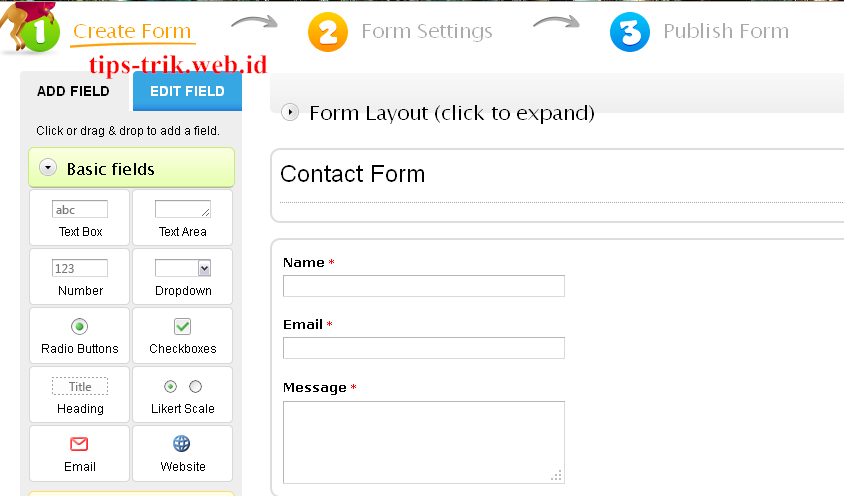Click the Create Form step link

coord(132,31)
